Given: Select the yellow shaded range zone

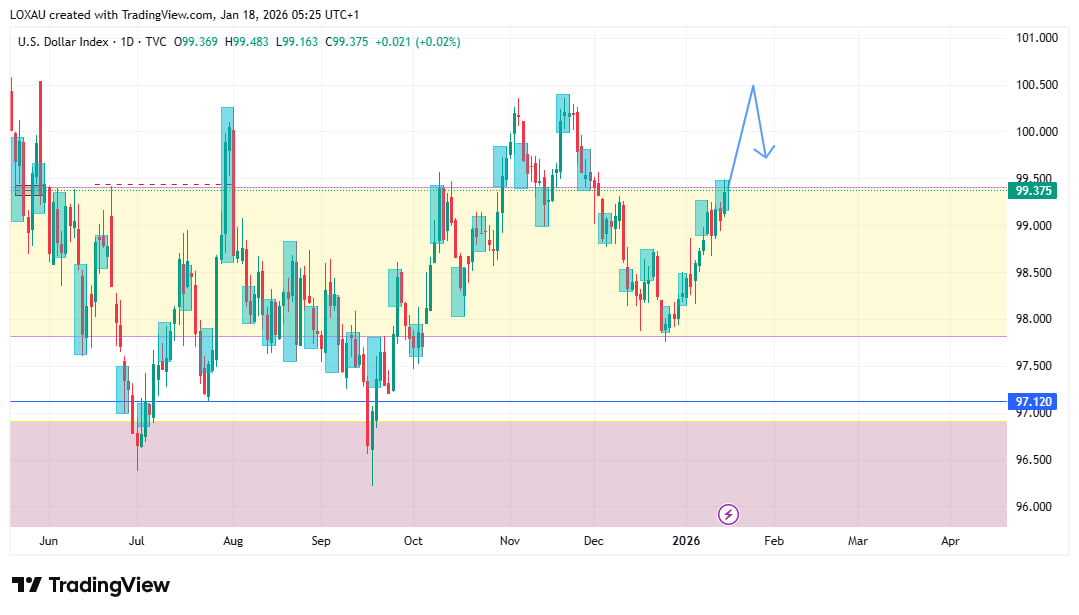Looking at the screenshot, I should pyautogui.click(x=550, y=290).
